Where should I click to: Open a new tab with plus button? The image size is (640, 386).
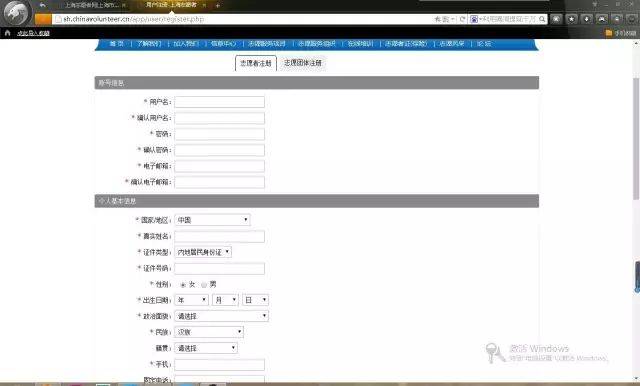[218, 5]
